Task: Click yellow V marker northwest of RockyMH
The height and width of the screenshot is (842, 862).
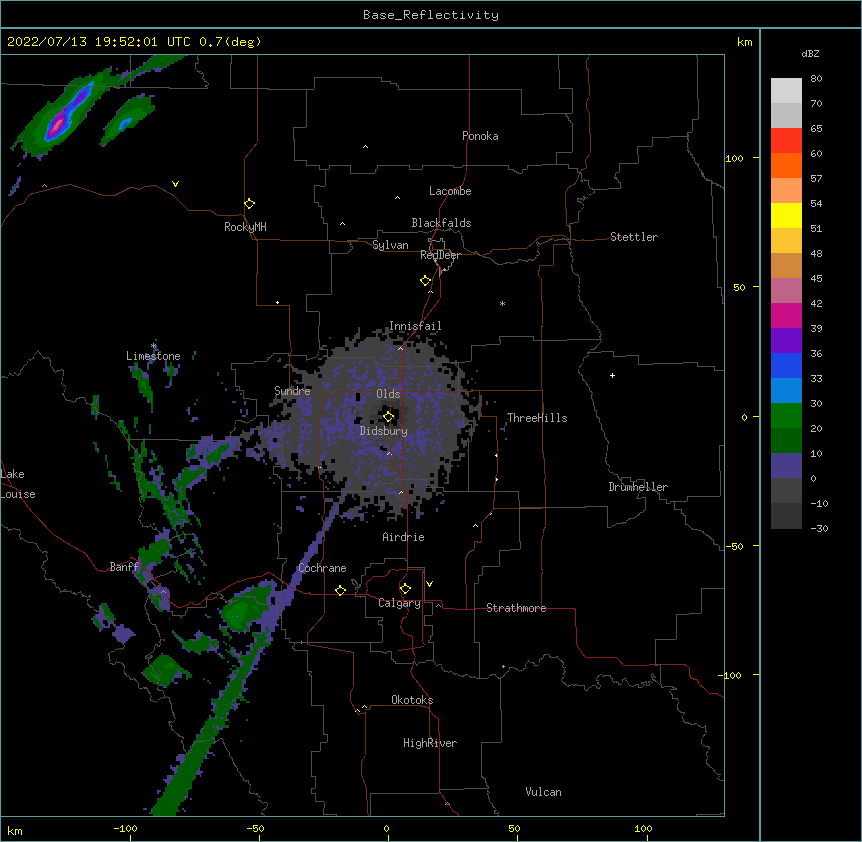Action: 175,184
